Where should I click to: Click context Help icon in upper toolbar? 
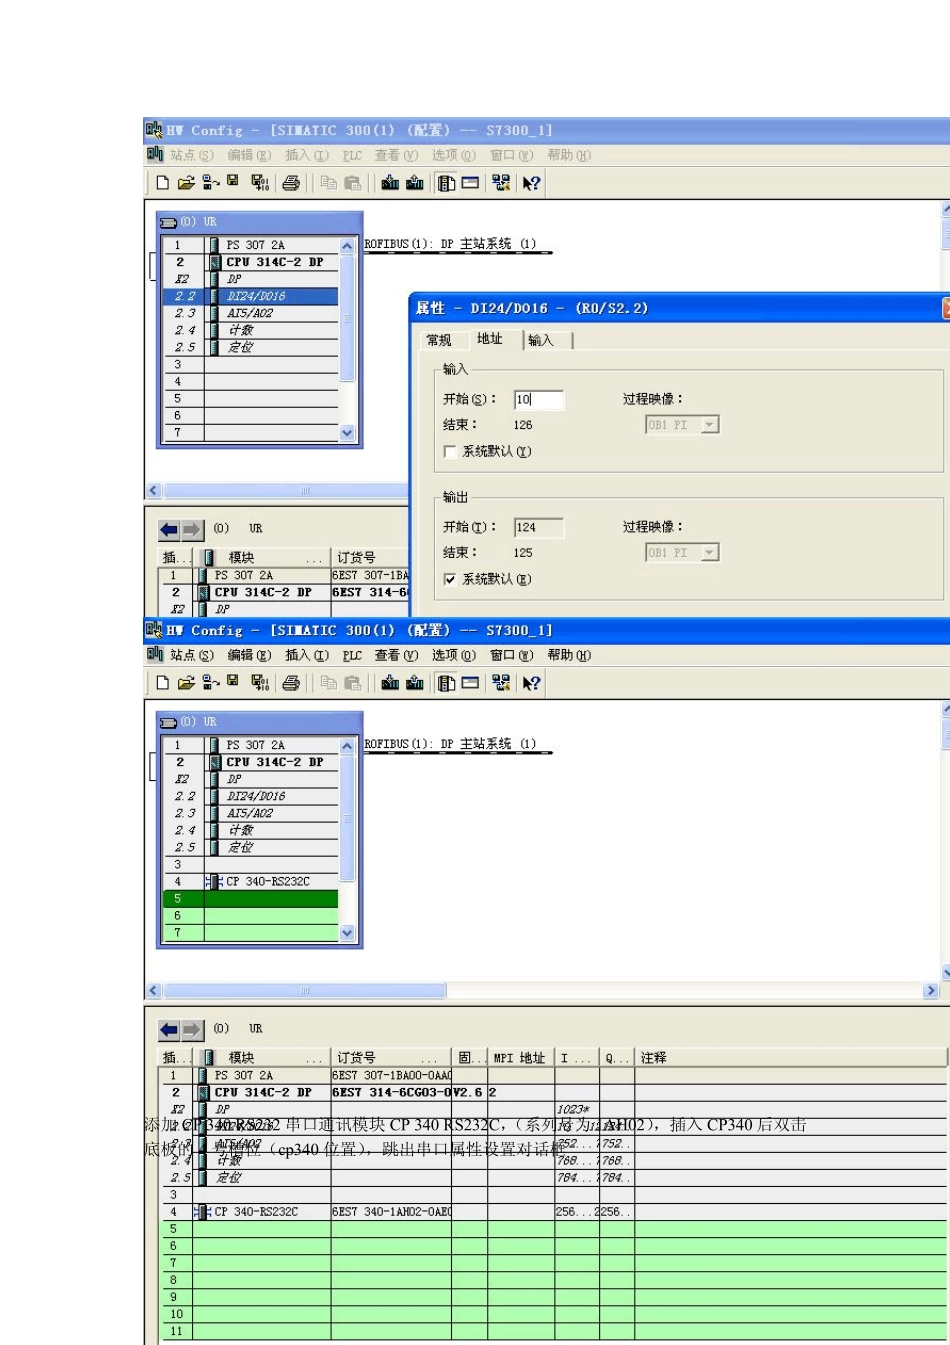532,183
